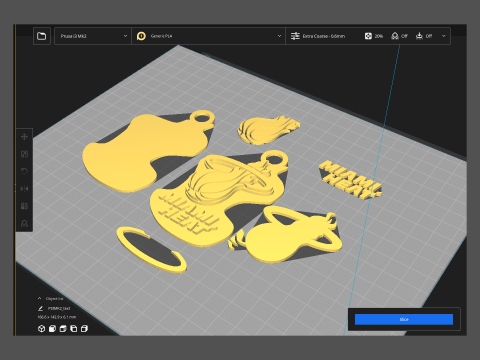Click the 20% infill icon

point(368,36)
